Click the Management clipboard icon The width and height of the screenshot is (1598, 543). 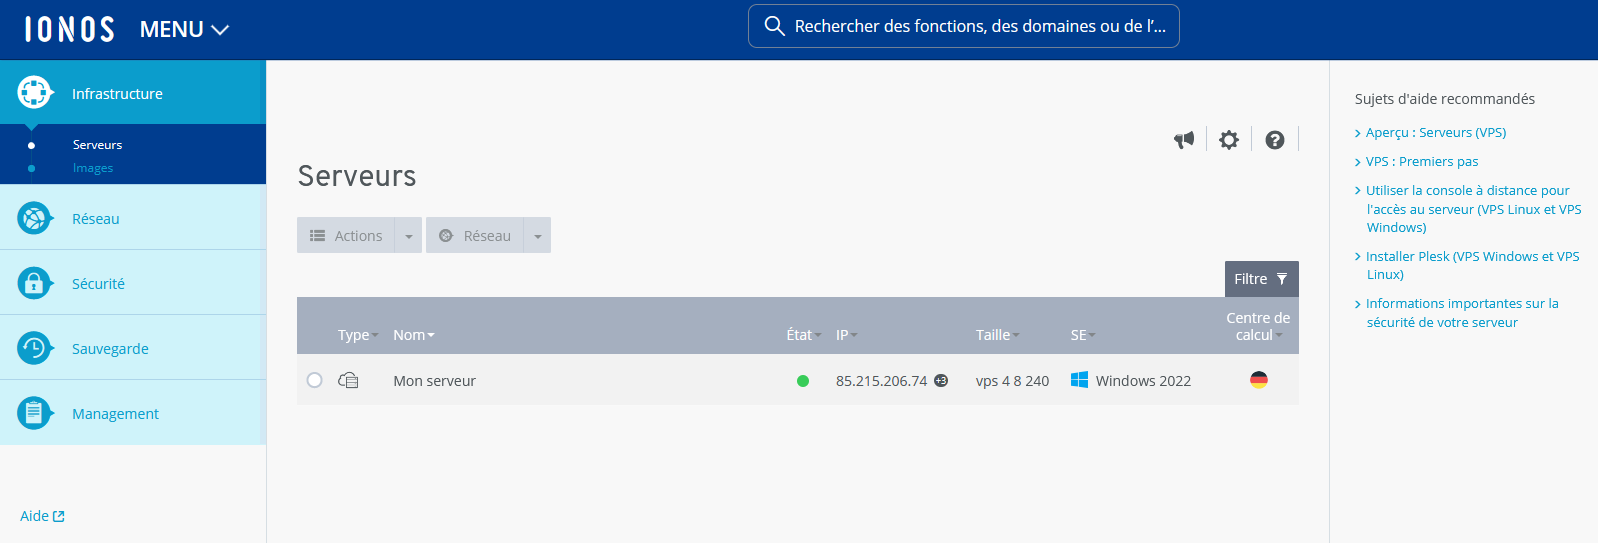34,413
